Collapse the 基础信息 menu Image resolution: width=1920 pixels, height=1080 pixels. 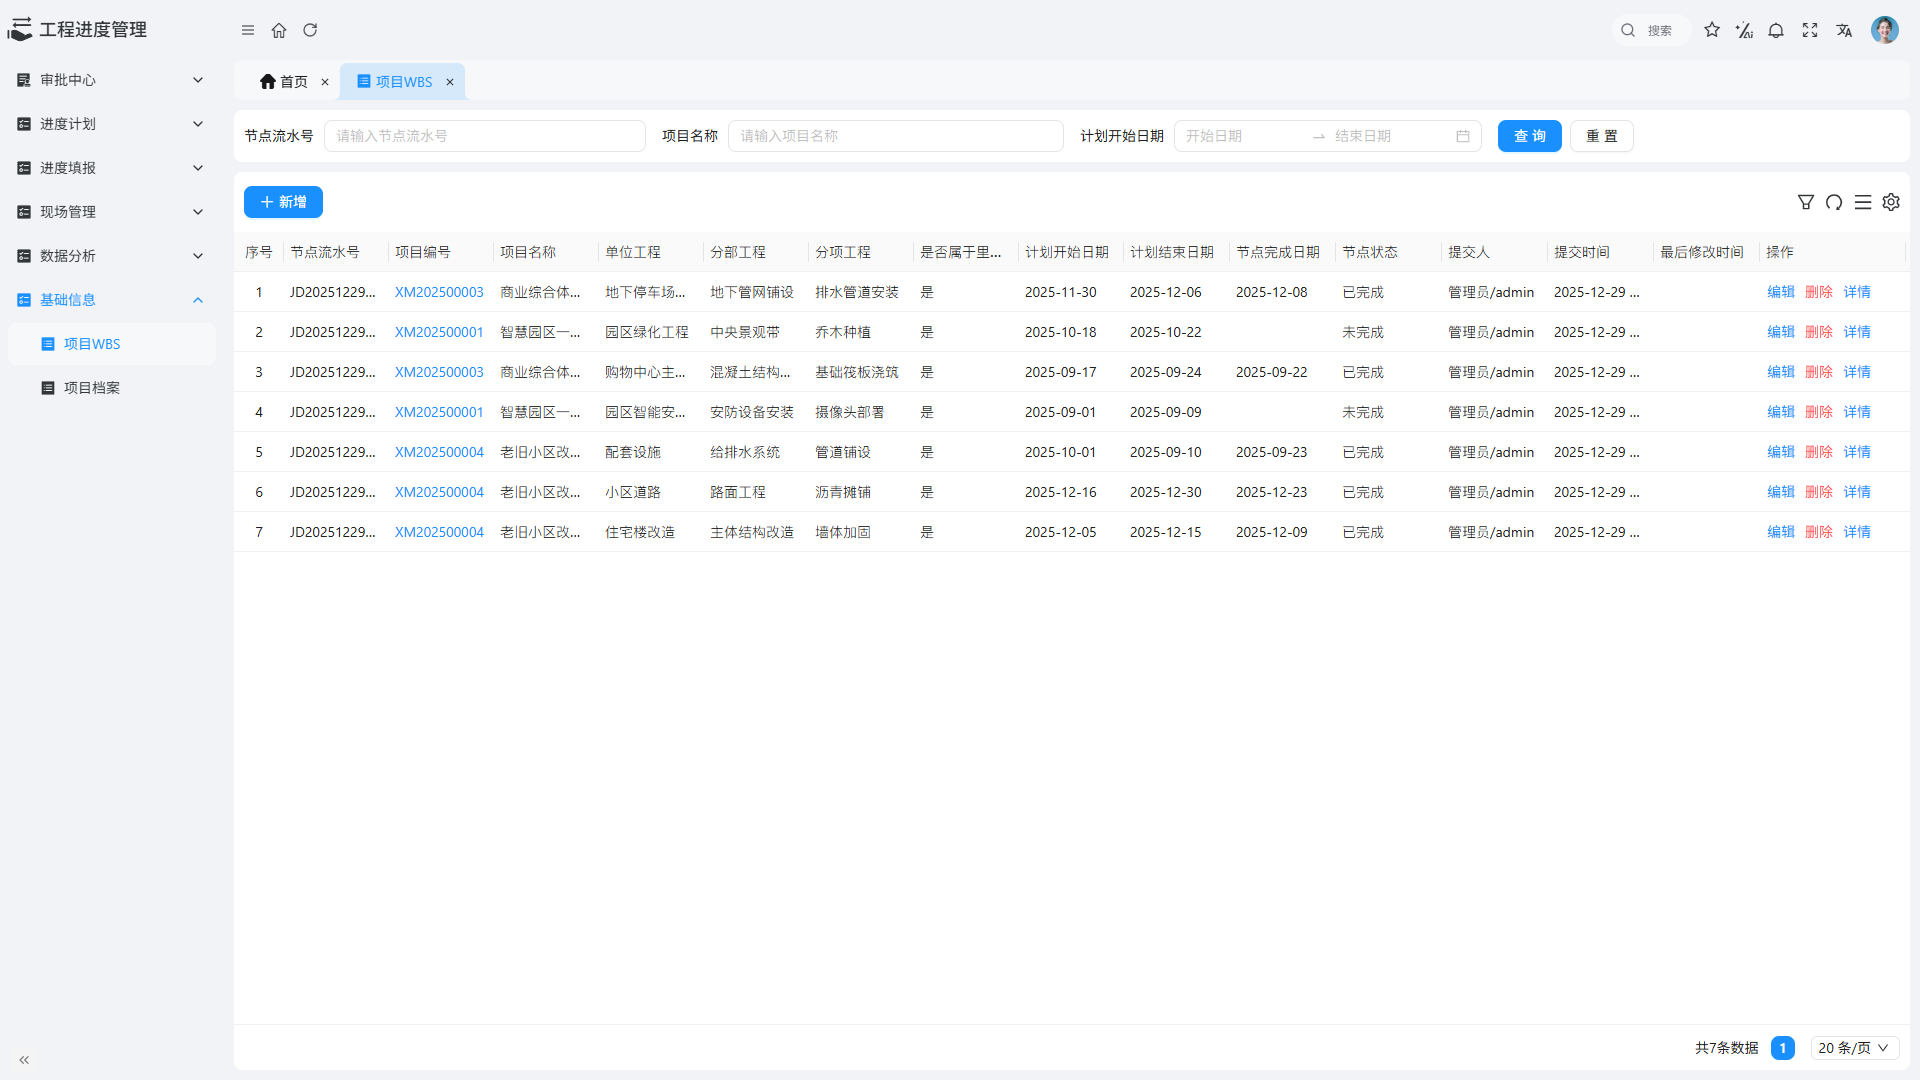click(110, 300)
